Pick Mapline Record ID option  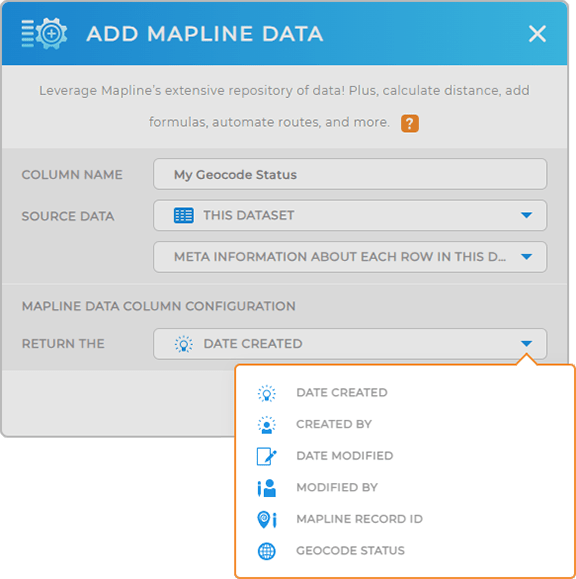[360, 519]
